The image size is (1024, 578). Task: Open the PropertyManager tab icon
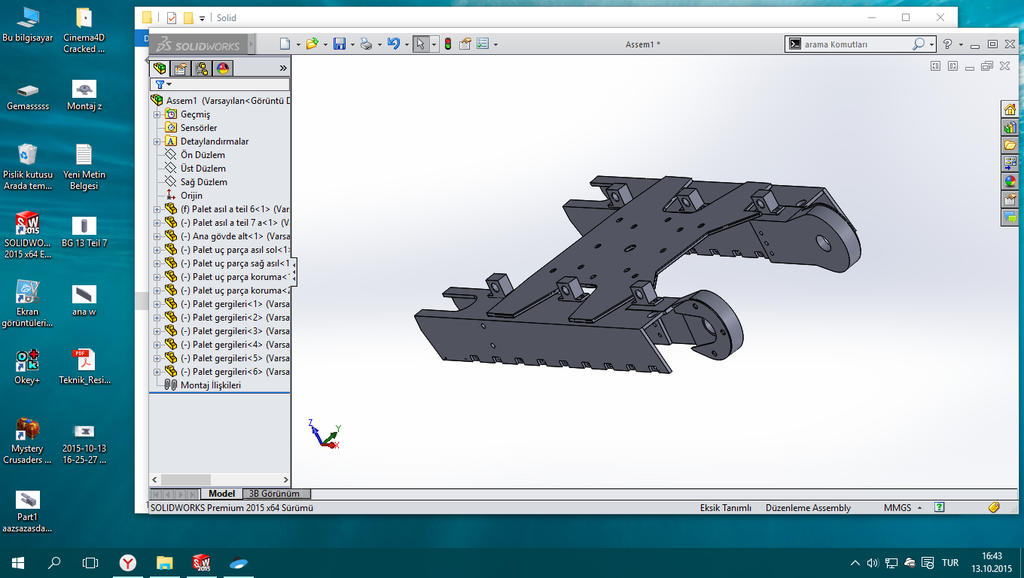[180, 68]
